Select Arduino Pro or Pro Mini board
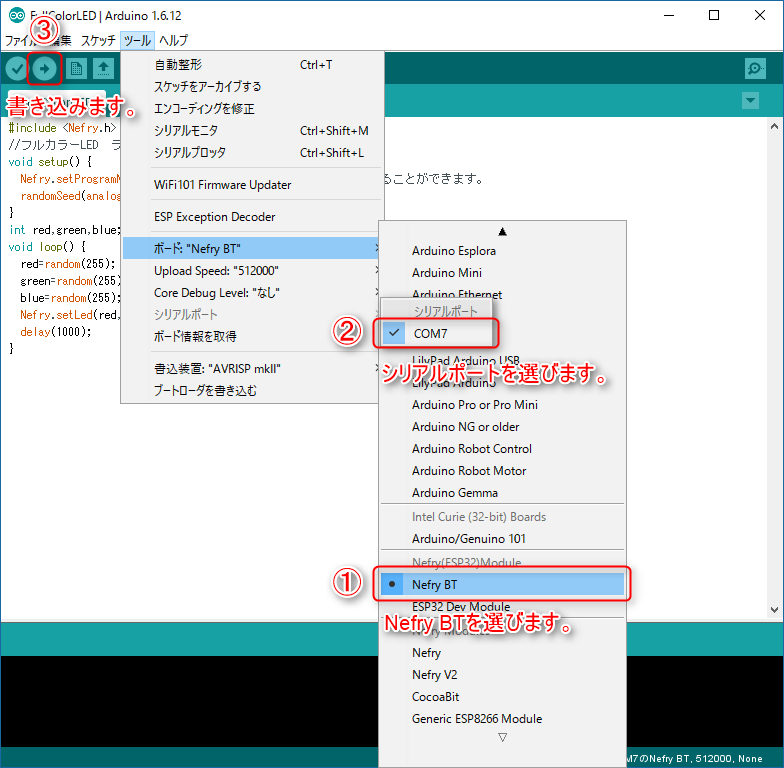The height and width of the screenshot is (768, 784). (x=502, y=404)
